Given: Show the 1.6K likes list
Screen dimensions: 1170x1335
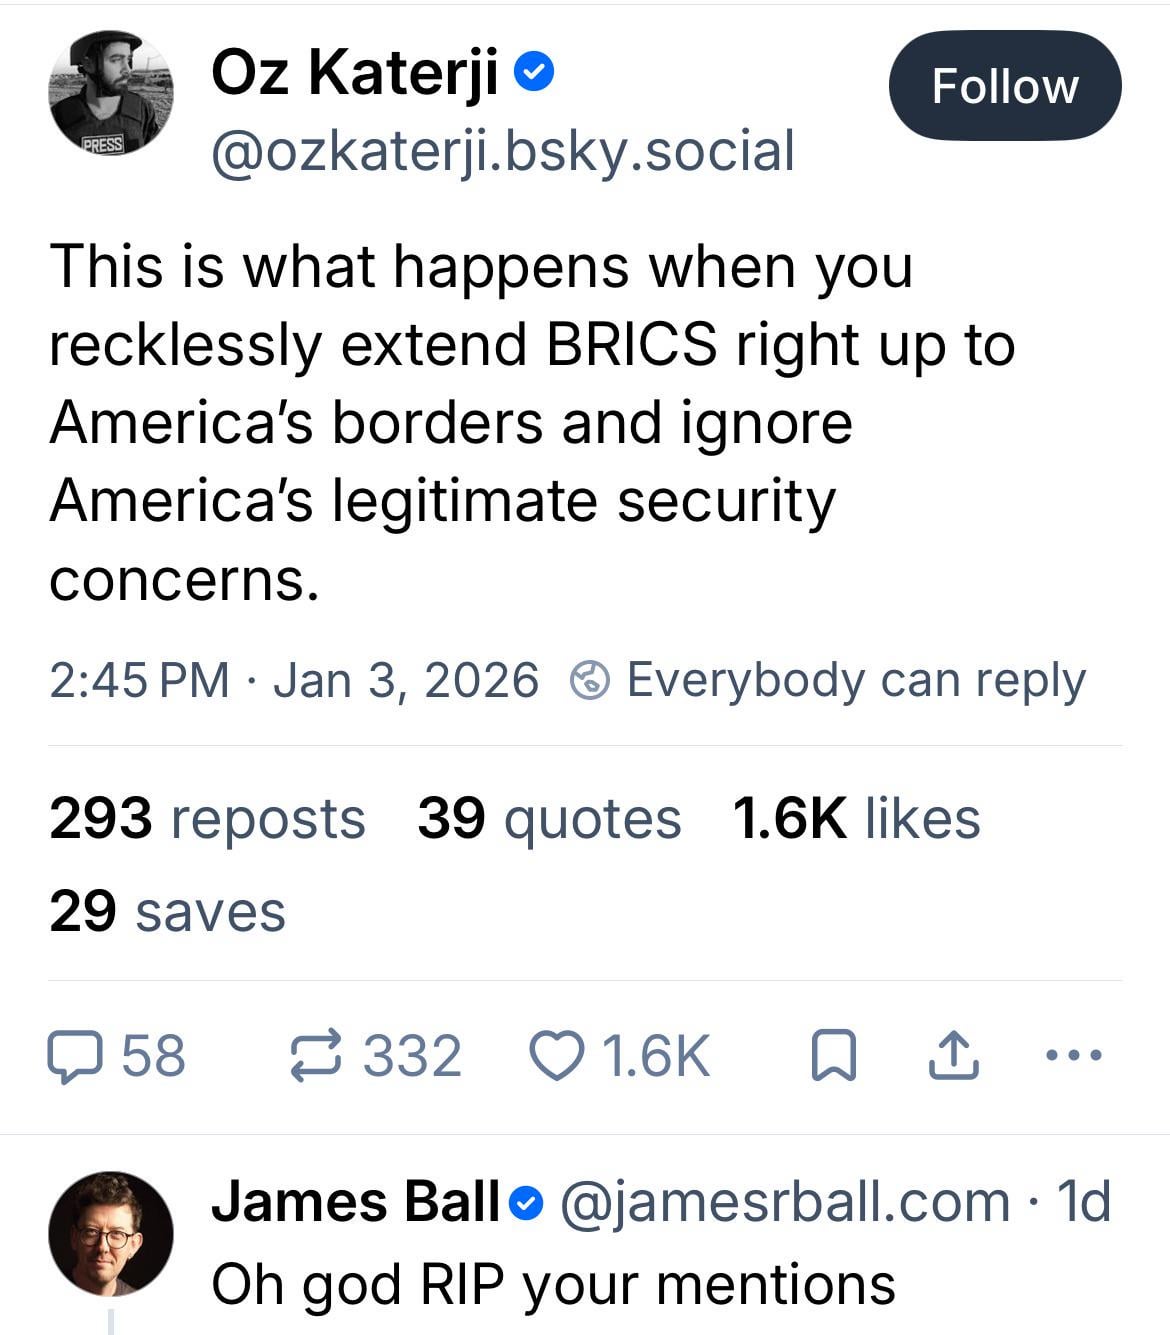Looking at the screenshot, I should (x=856, y=819).
